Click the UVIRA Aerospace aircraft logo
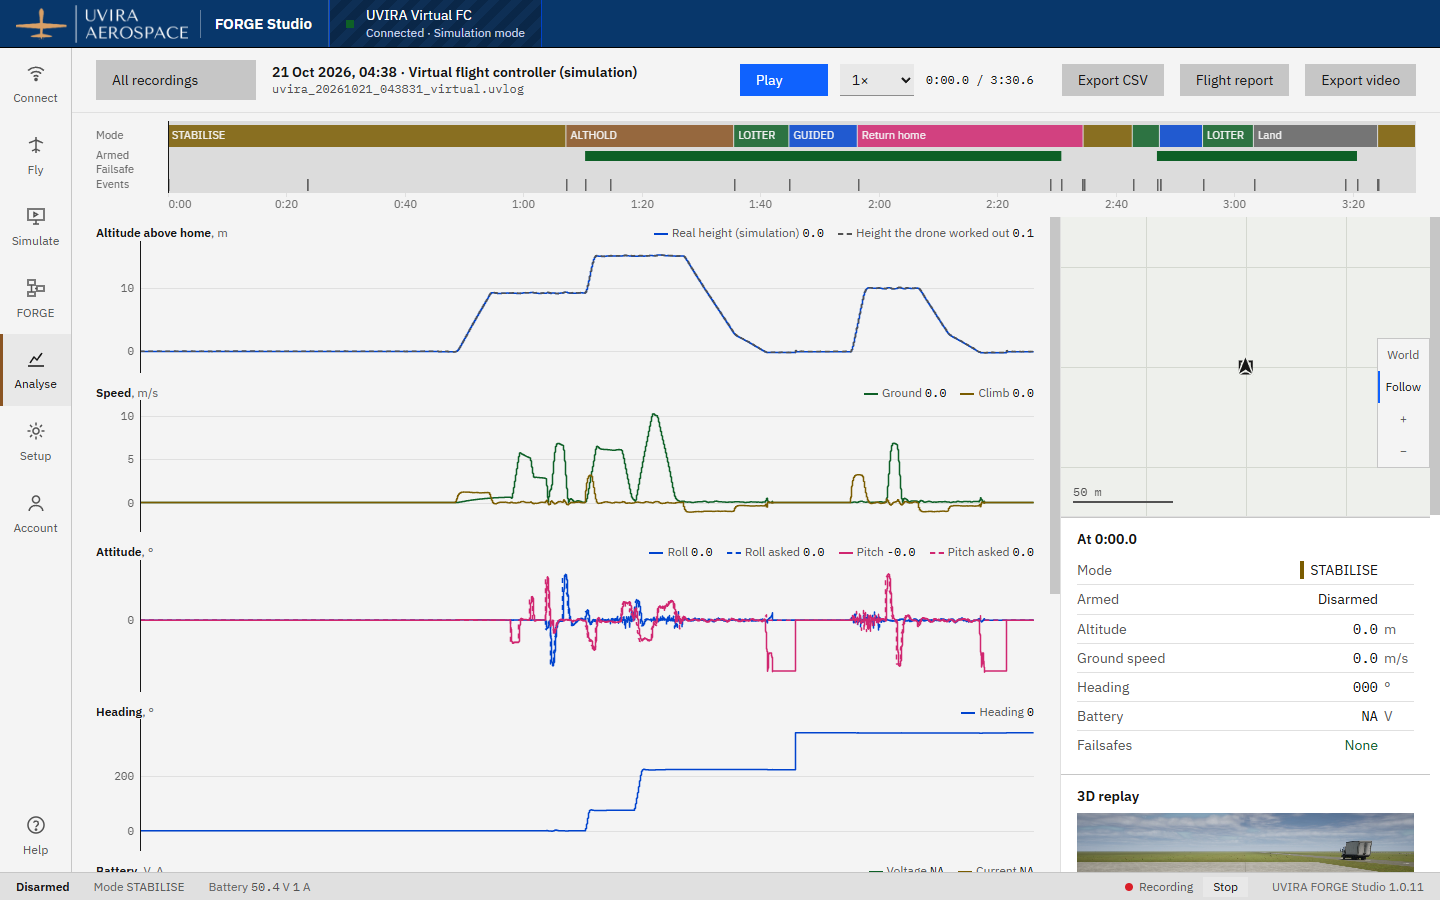1440x900 pixels. 41,23
